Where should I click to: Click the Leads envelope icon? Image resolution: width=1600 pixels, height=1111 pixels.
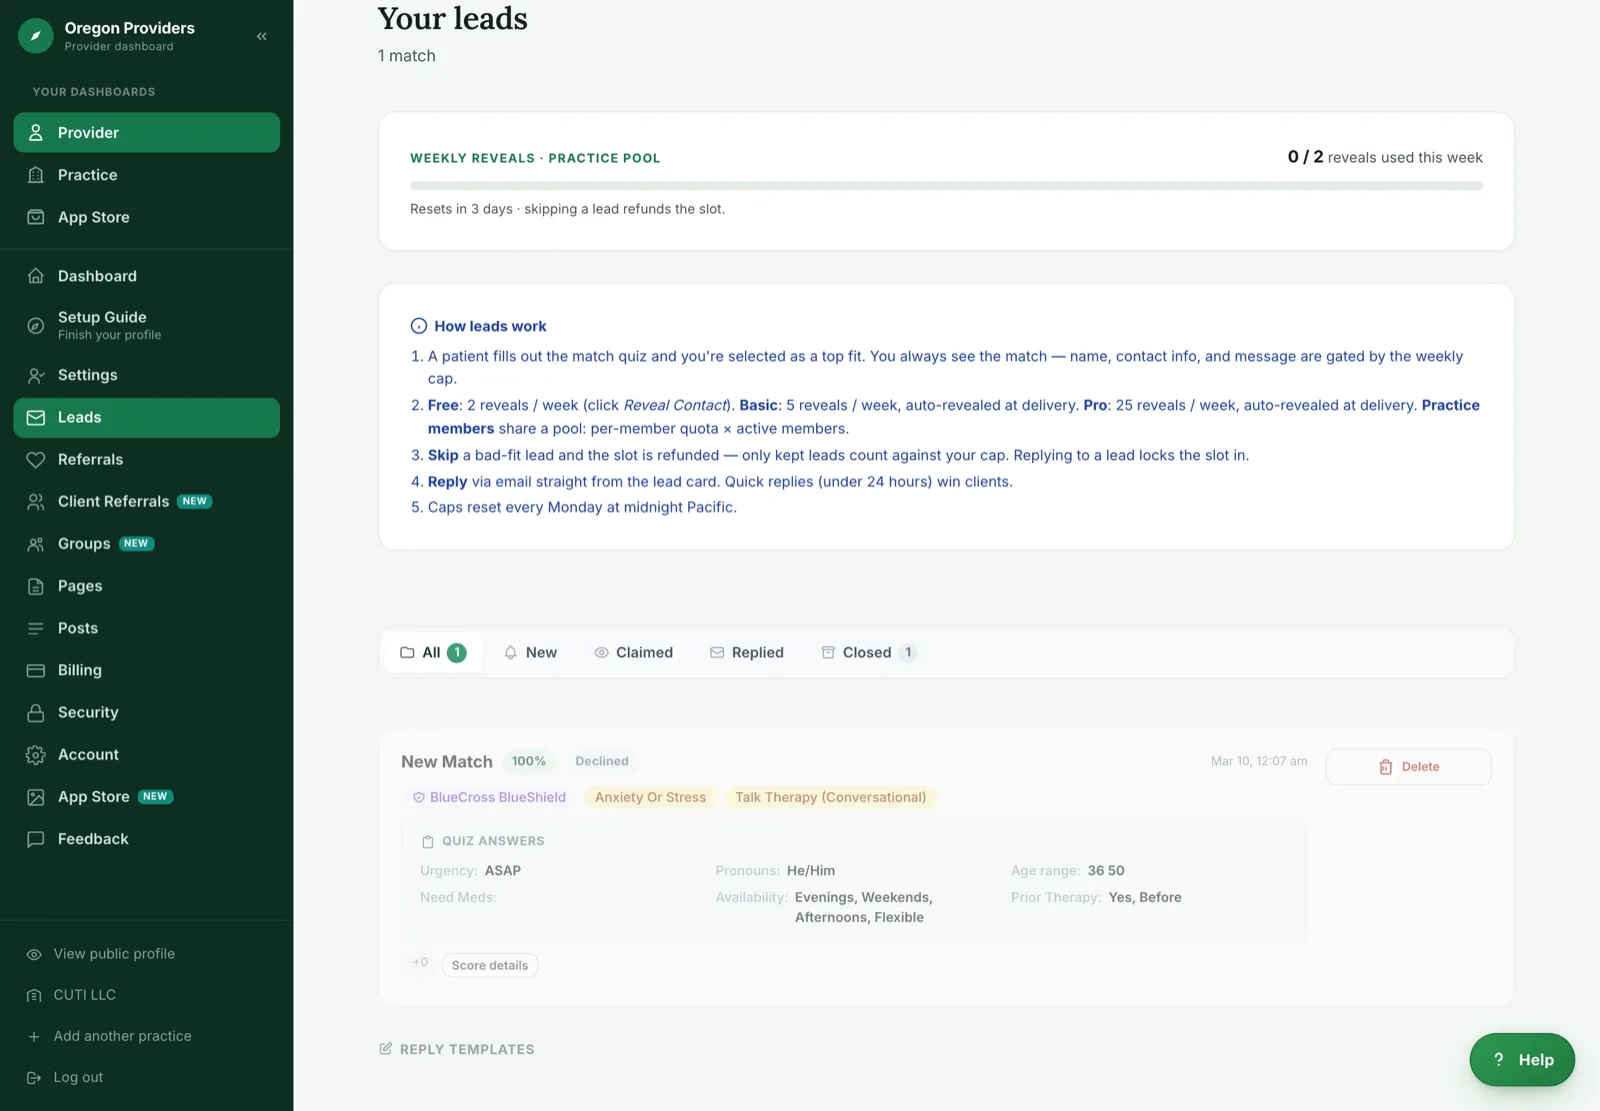[36, 417]
